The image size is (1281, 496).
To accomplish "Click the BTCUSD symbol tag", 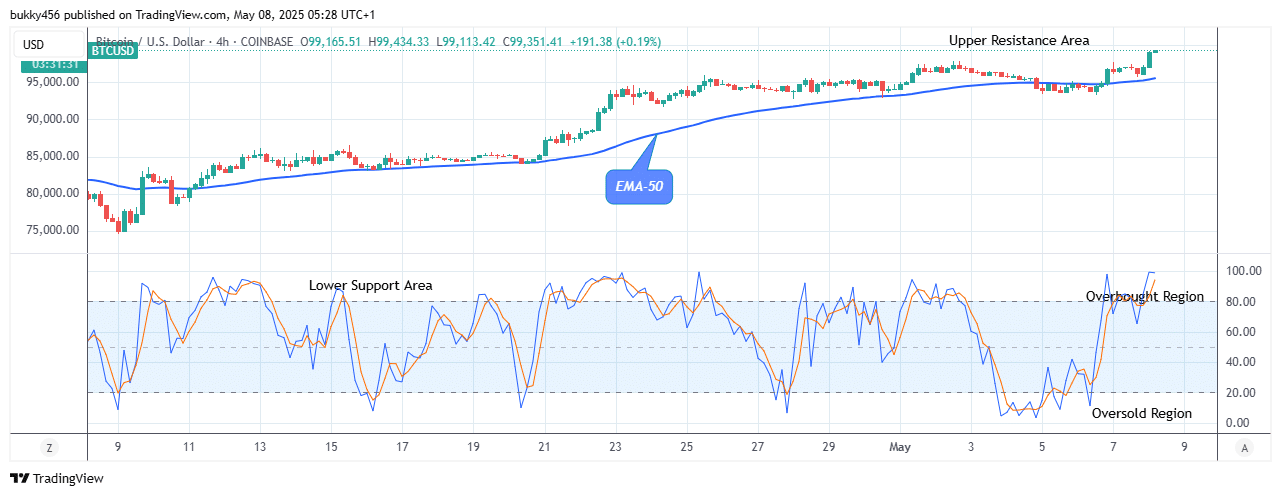I will [x=114, y=50].
